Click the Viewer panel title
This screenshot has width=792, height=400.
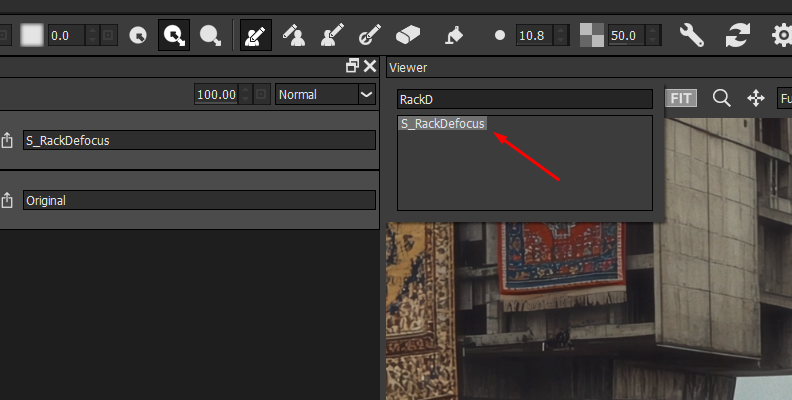pyautogui.click(x=408, y=67)
